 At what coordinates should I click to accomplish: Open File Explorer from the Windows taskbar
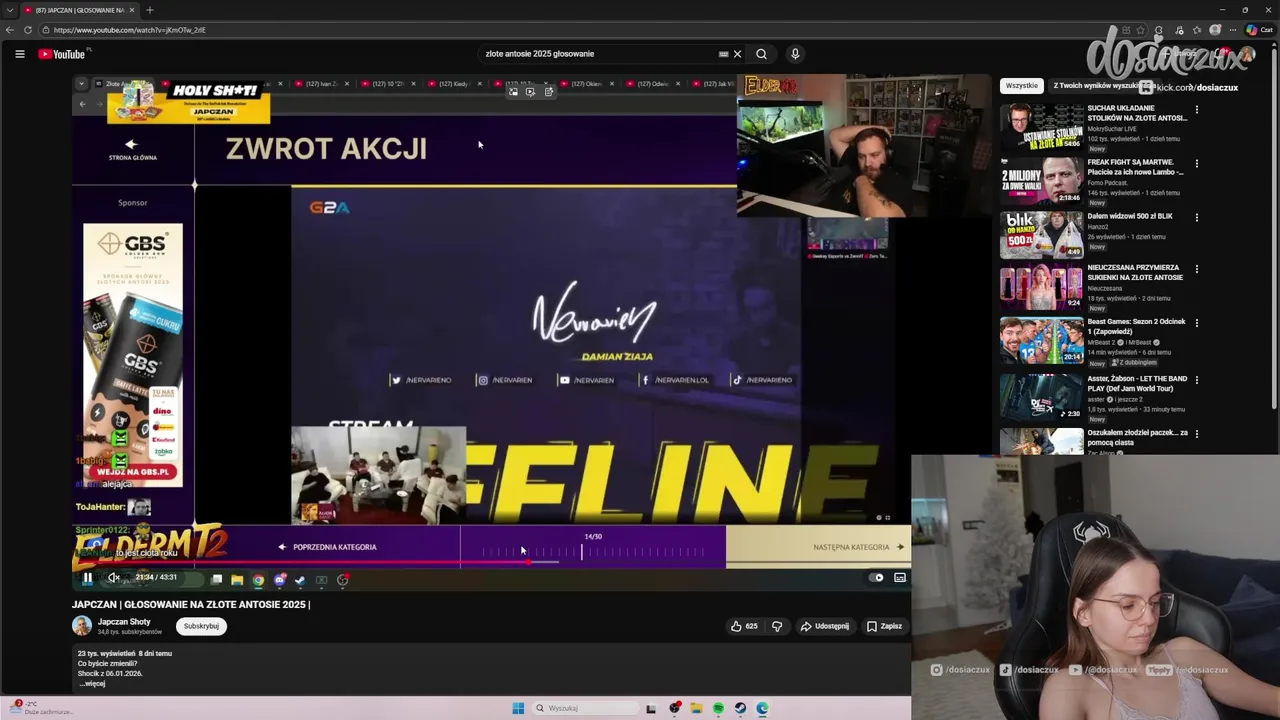pyautogui.click(x=696, y=708)
